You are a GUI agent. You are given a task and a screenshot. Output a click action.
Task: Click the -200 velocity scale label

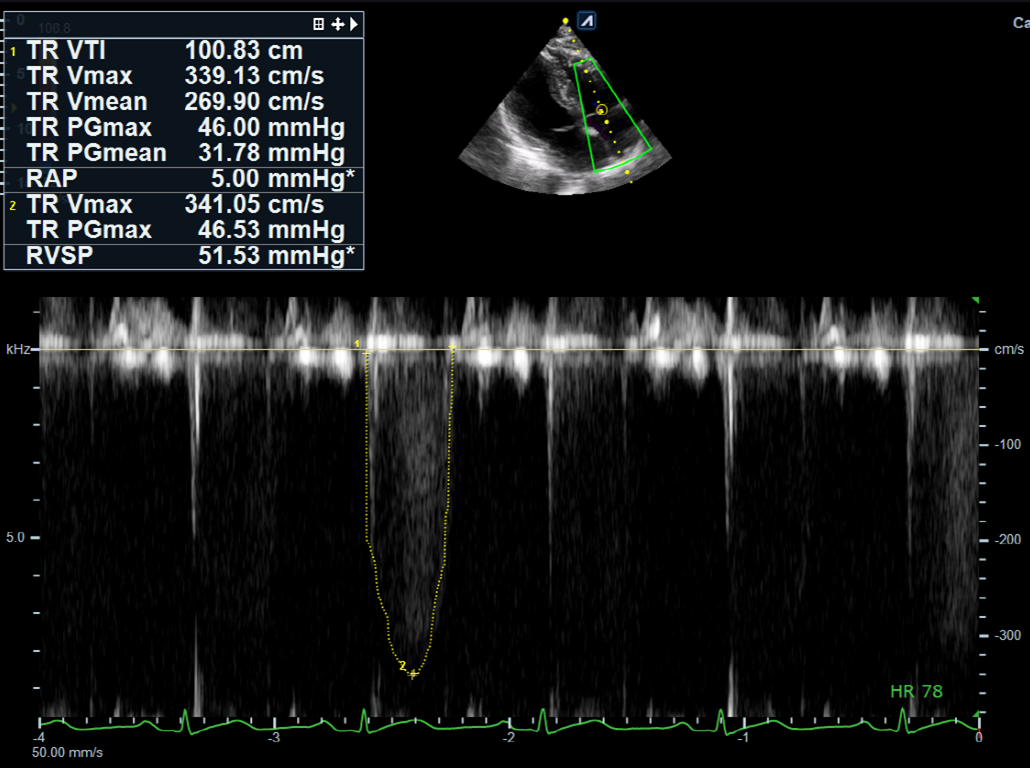point(1008,539)
